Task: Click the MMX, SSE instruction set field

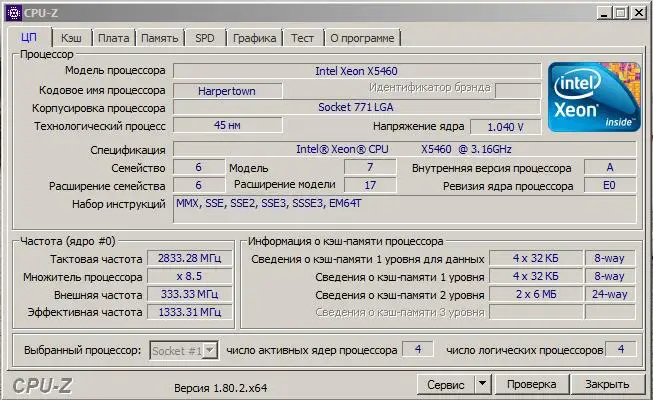Action: [x=404, y=210]
